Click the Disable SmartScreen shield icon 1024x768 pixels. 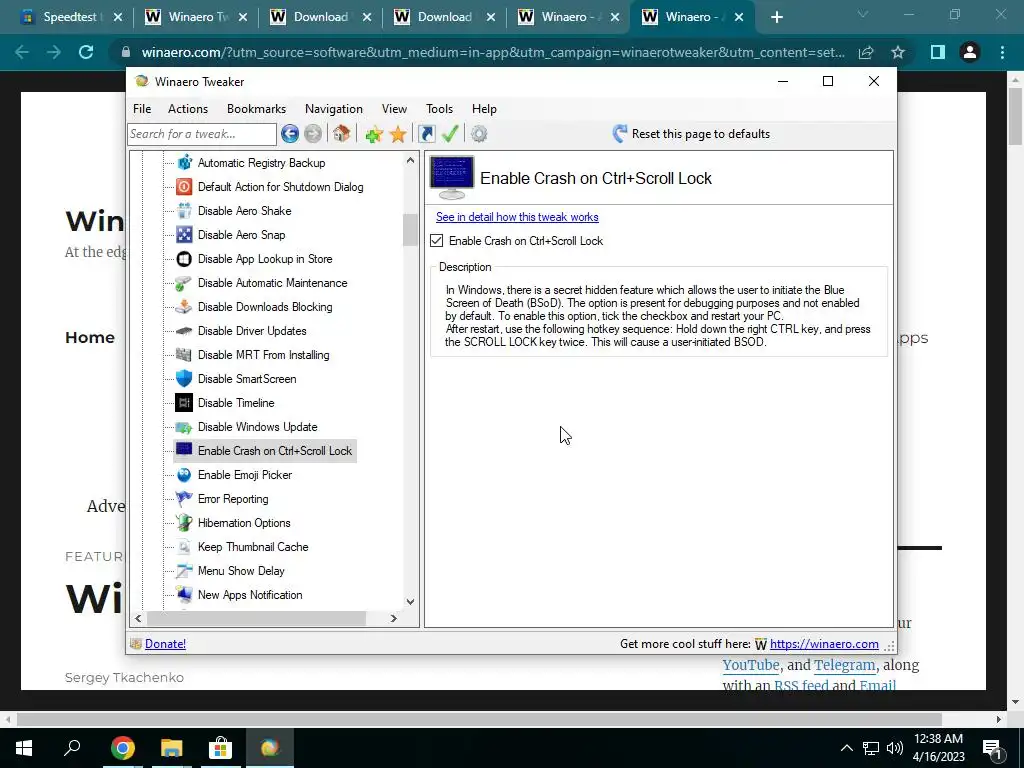(184, 379)
